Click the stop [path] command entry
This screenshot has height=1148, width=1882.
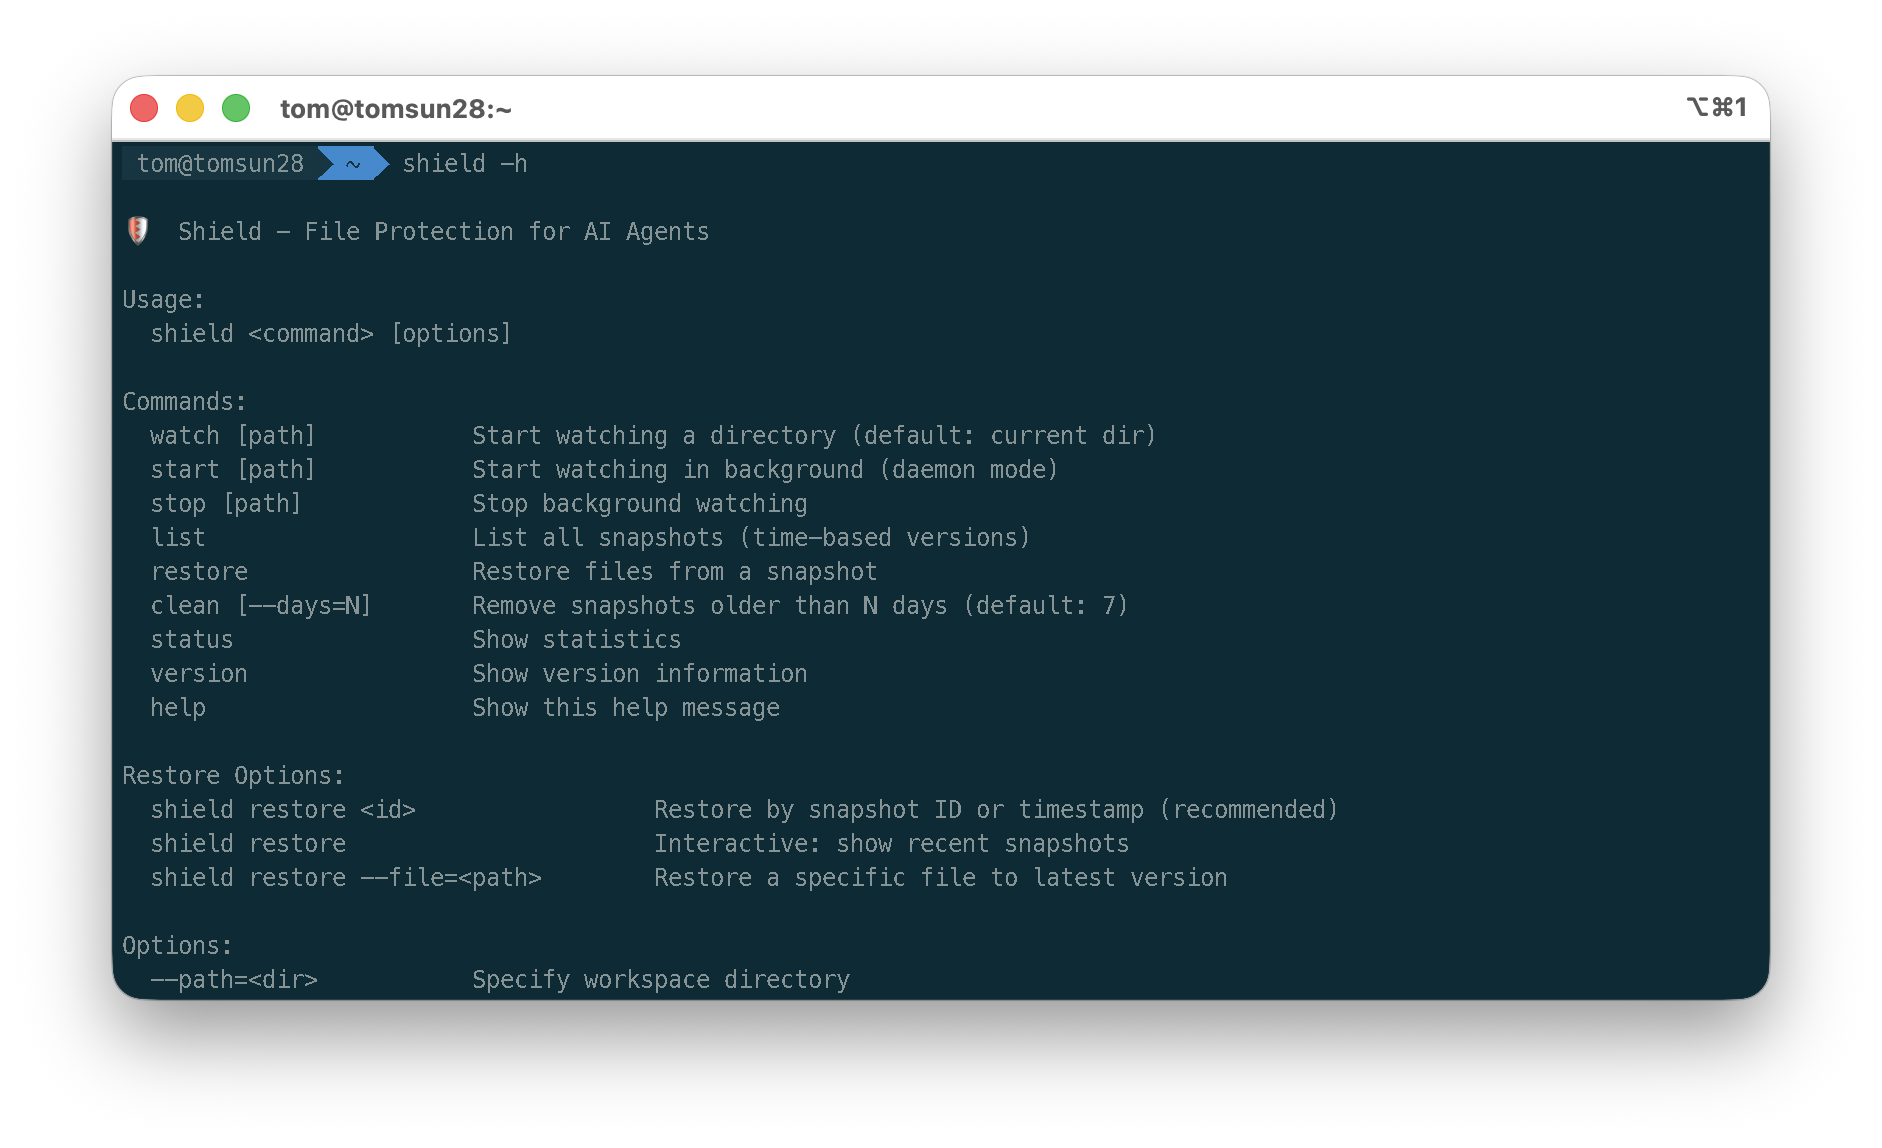tap(226, 503)
